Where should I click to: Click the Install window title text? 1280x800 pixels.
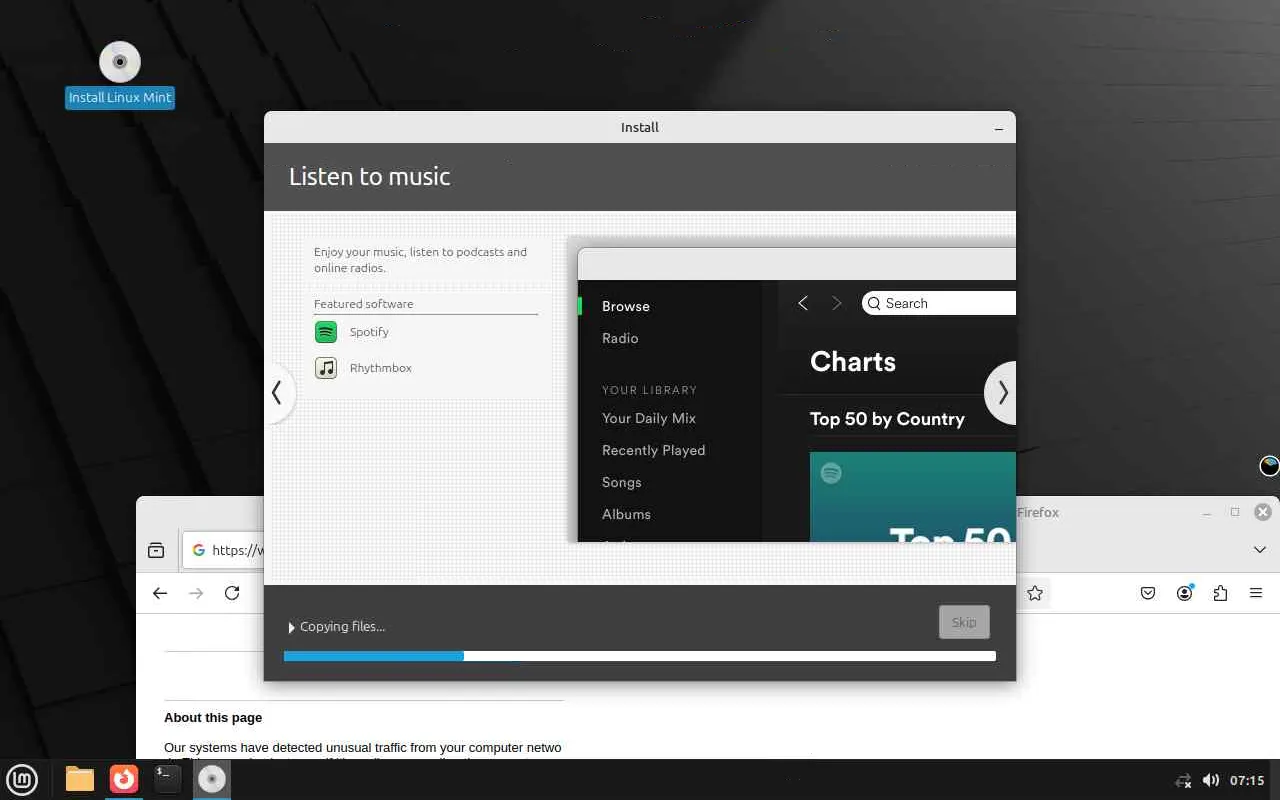[640, 127]
